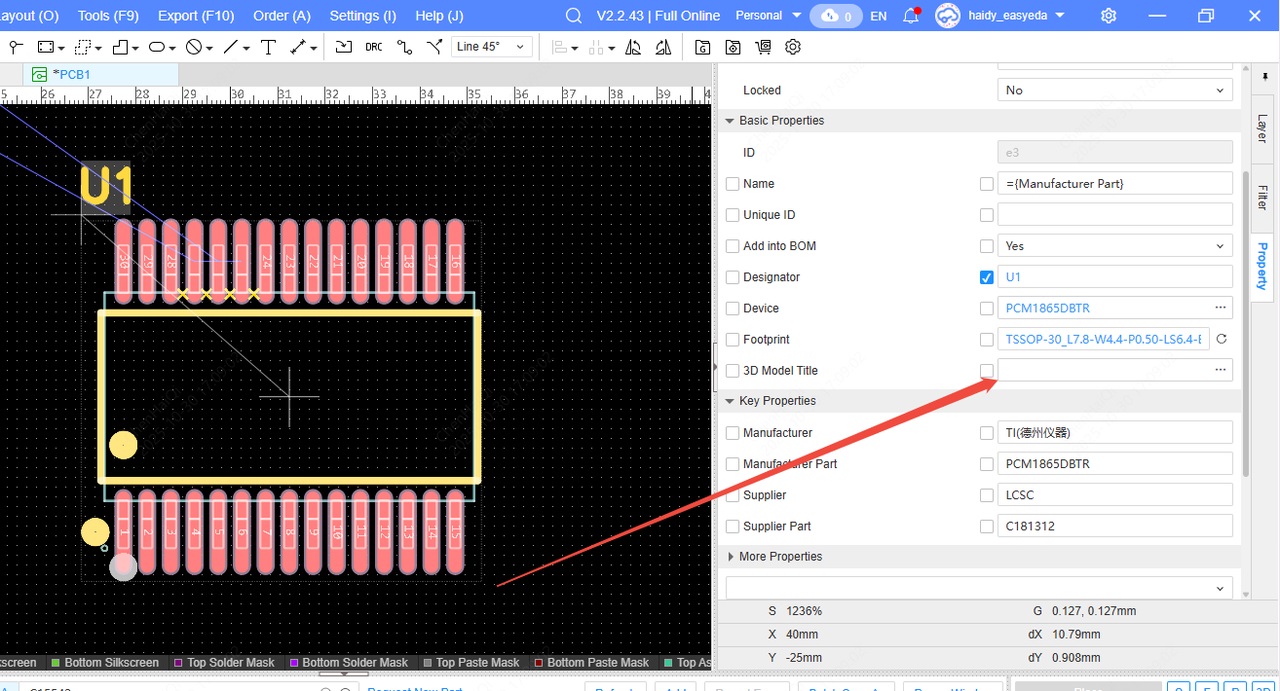This screenshot has width=1280, height=691.
Task: Tick the checkbox left of Manufacturer
Action: pos(733,433)
